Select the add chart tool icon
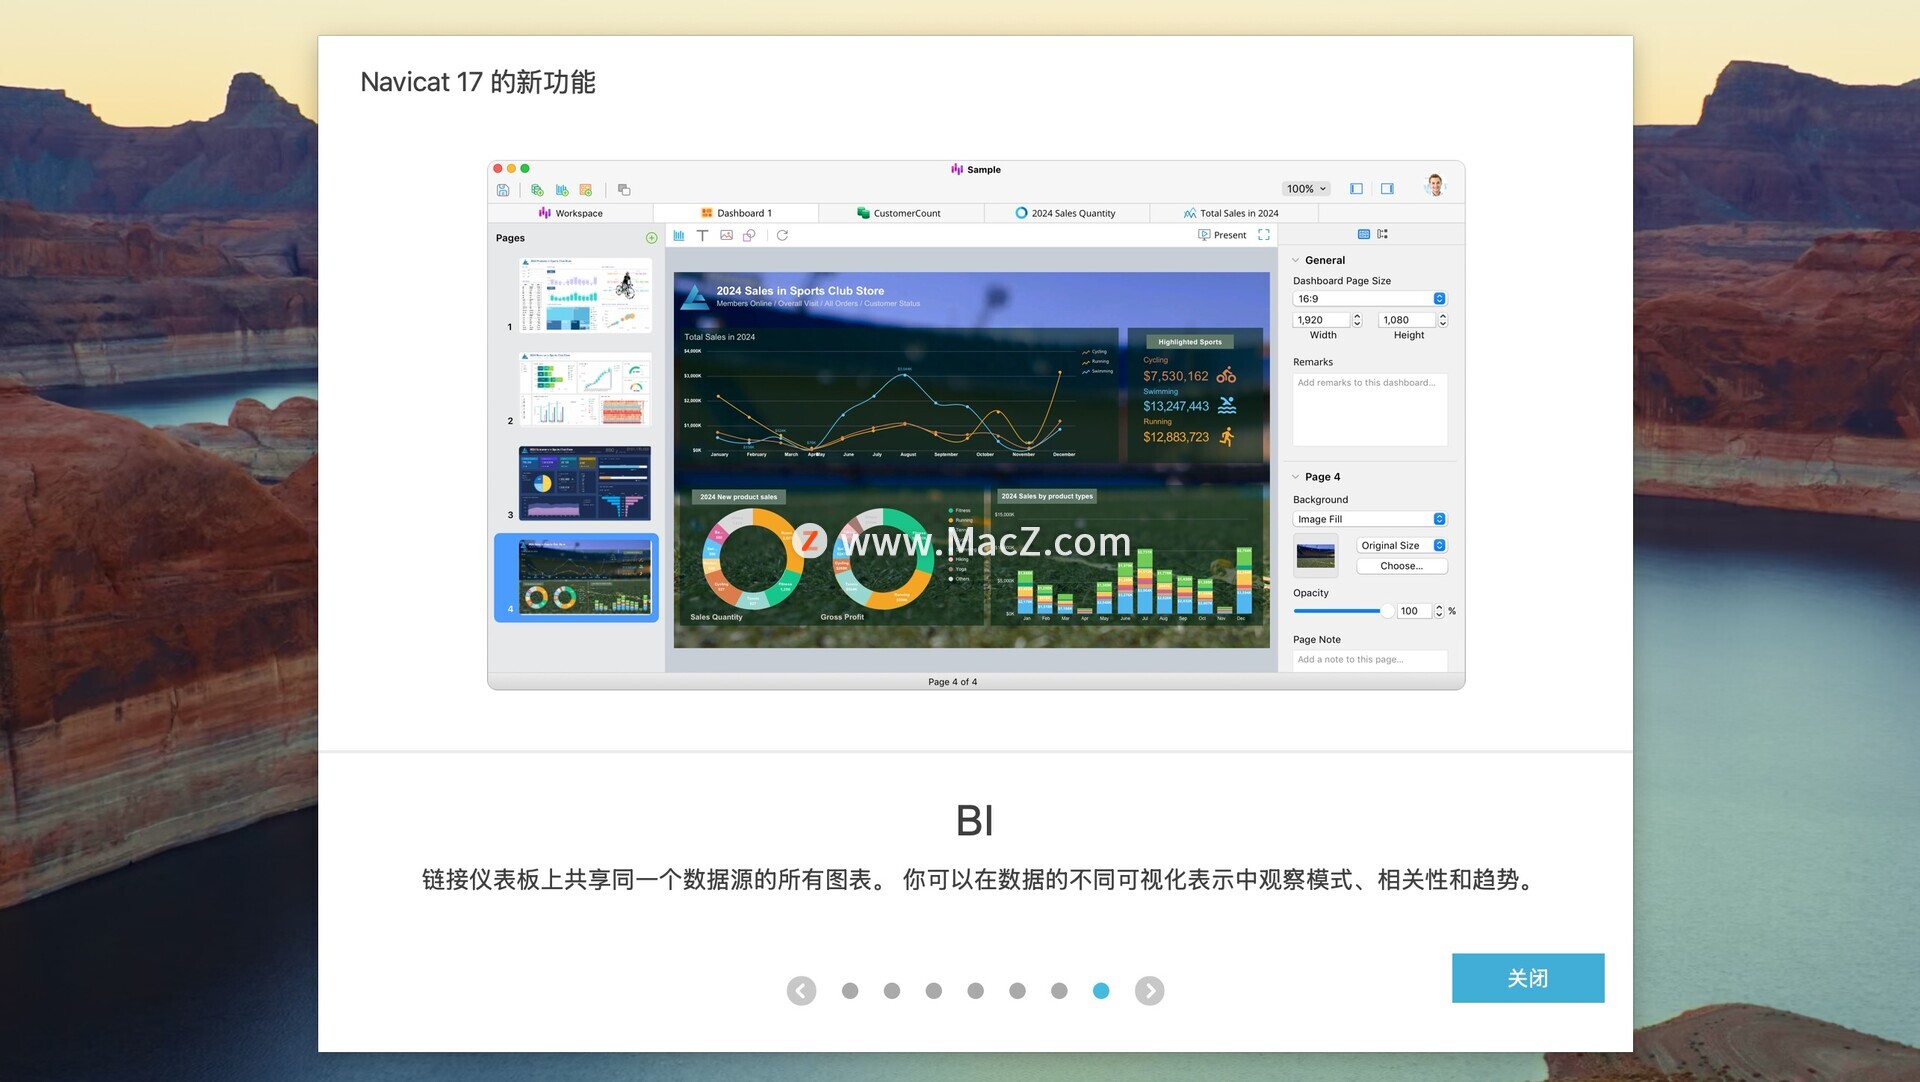Screen dimensions: 1920x1082 (679, 236)
